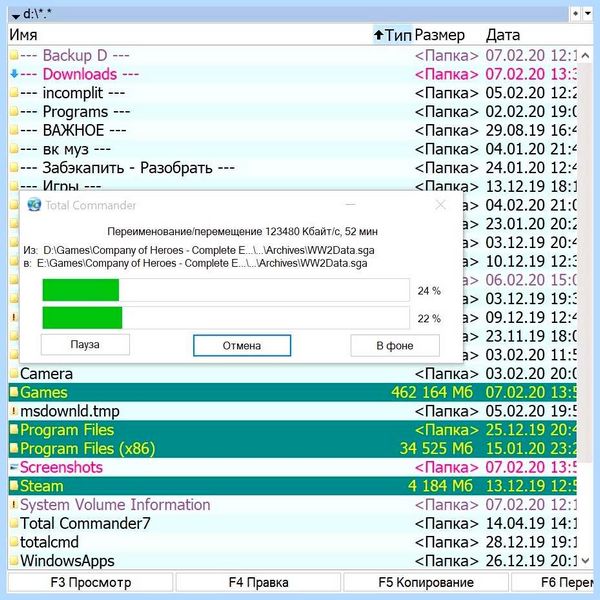This screenshot has height=600, width=600.
Task: Click the Programs folder icon
Action: click(14, 111)
